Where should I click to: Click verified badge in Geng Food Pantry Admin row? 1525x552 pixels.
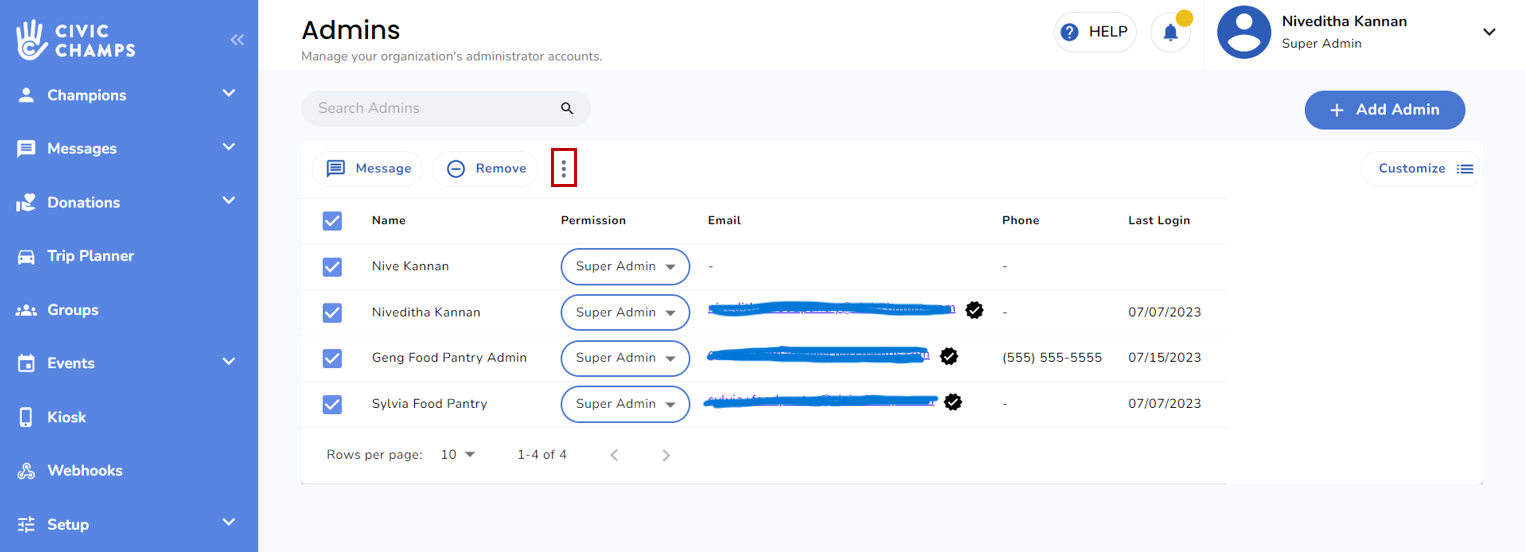point(949,355)
